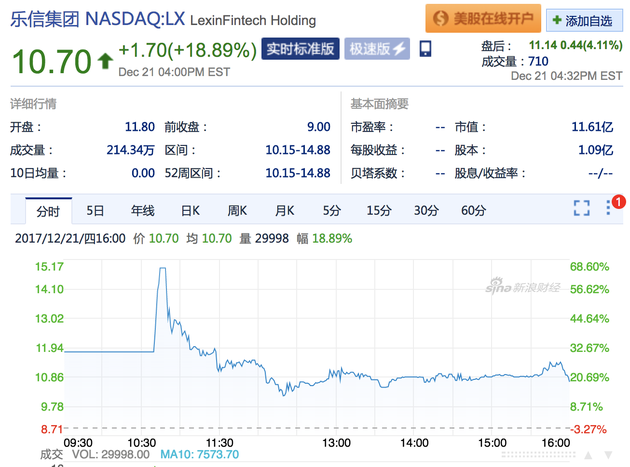Click the lightning icon on 极速版

pyautogui.click(x=399, y=49)
